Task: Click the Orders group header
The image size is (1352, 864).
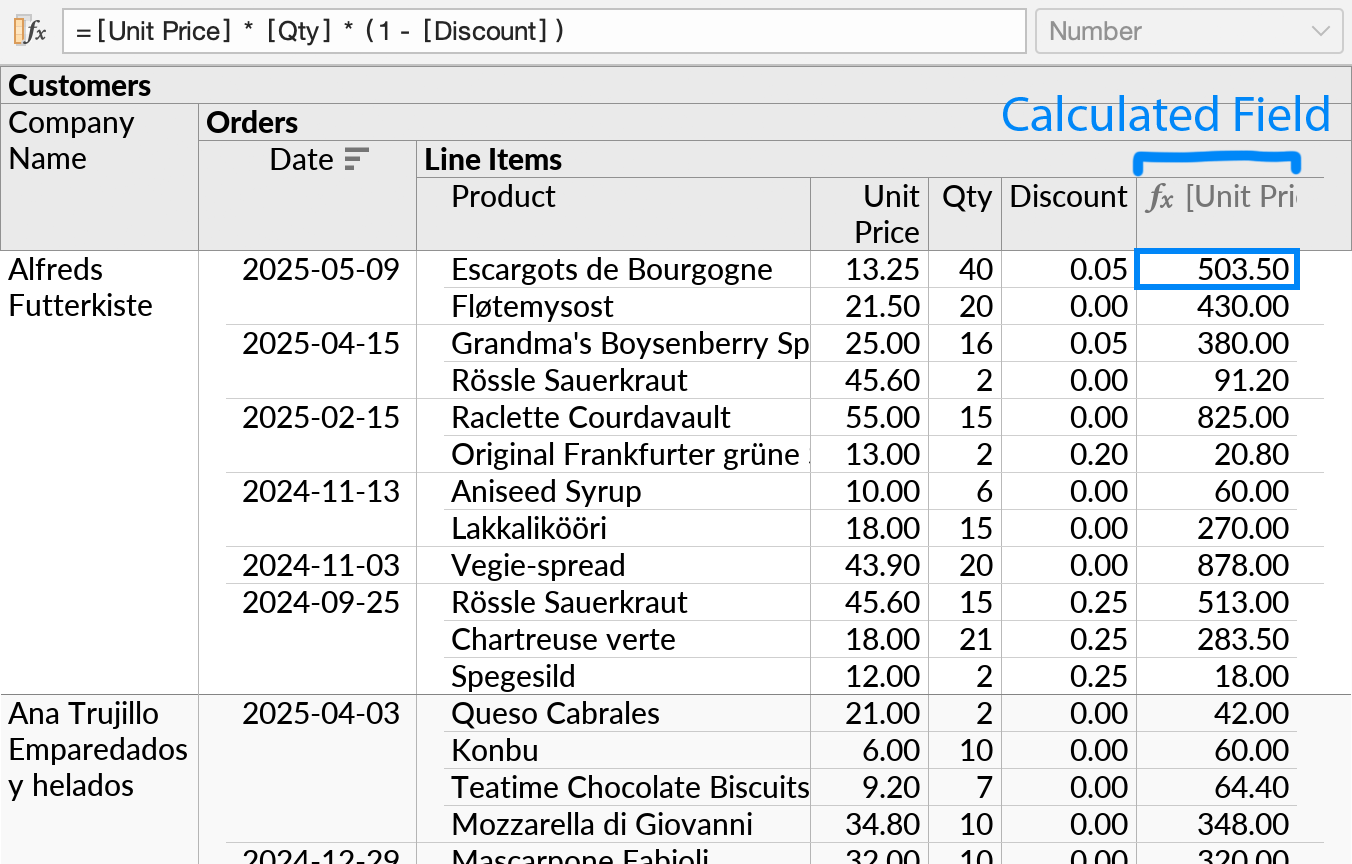Action: 251,122
